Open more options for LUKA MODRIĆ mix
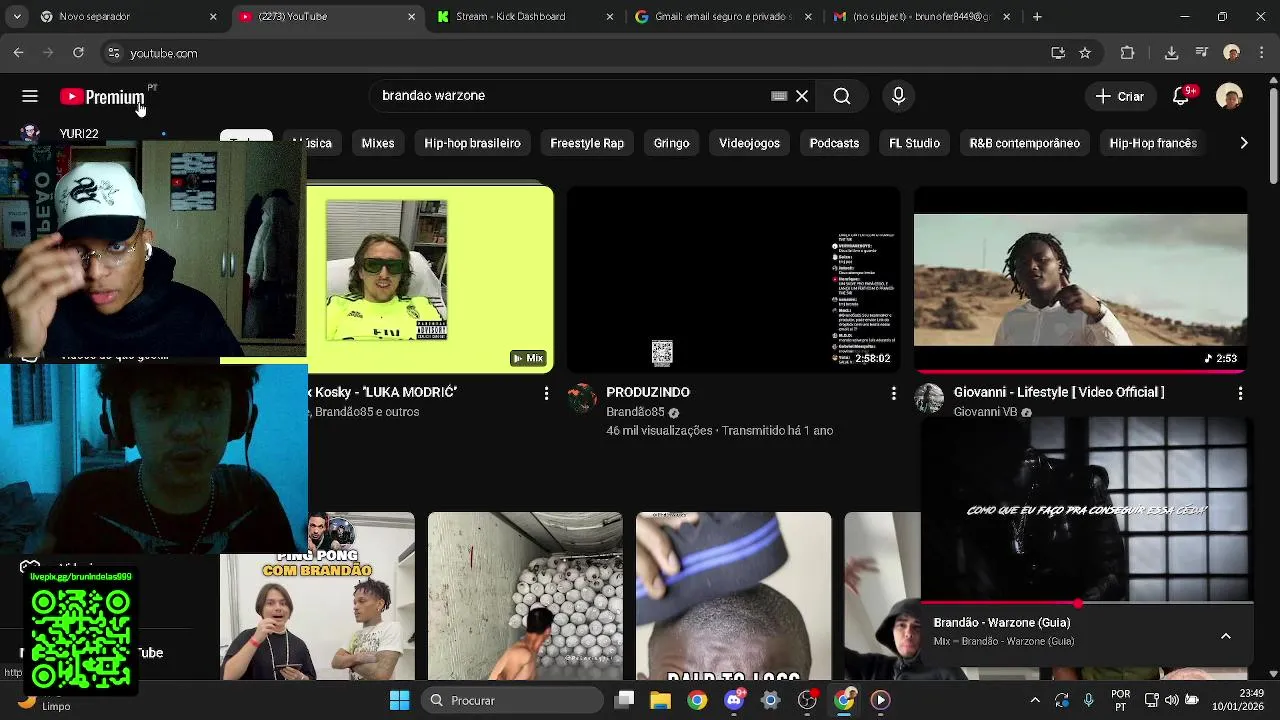This screenshot has width=1280, height=720. 546,394
